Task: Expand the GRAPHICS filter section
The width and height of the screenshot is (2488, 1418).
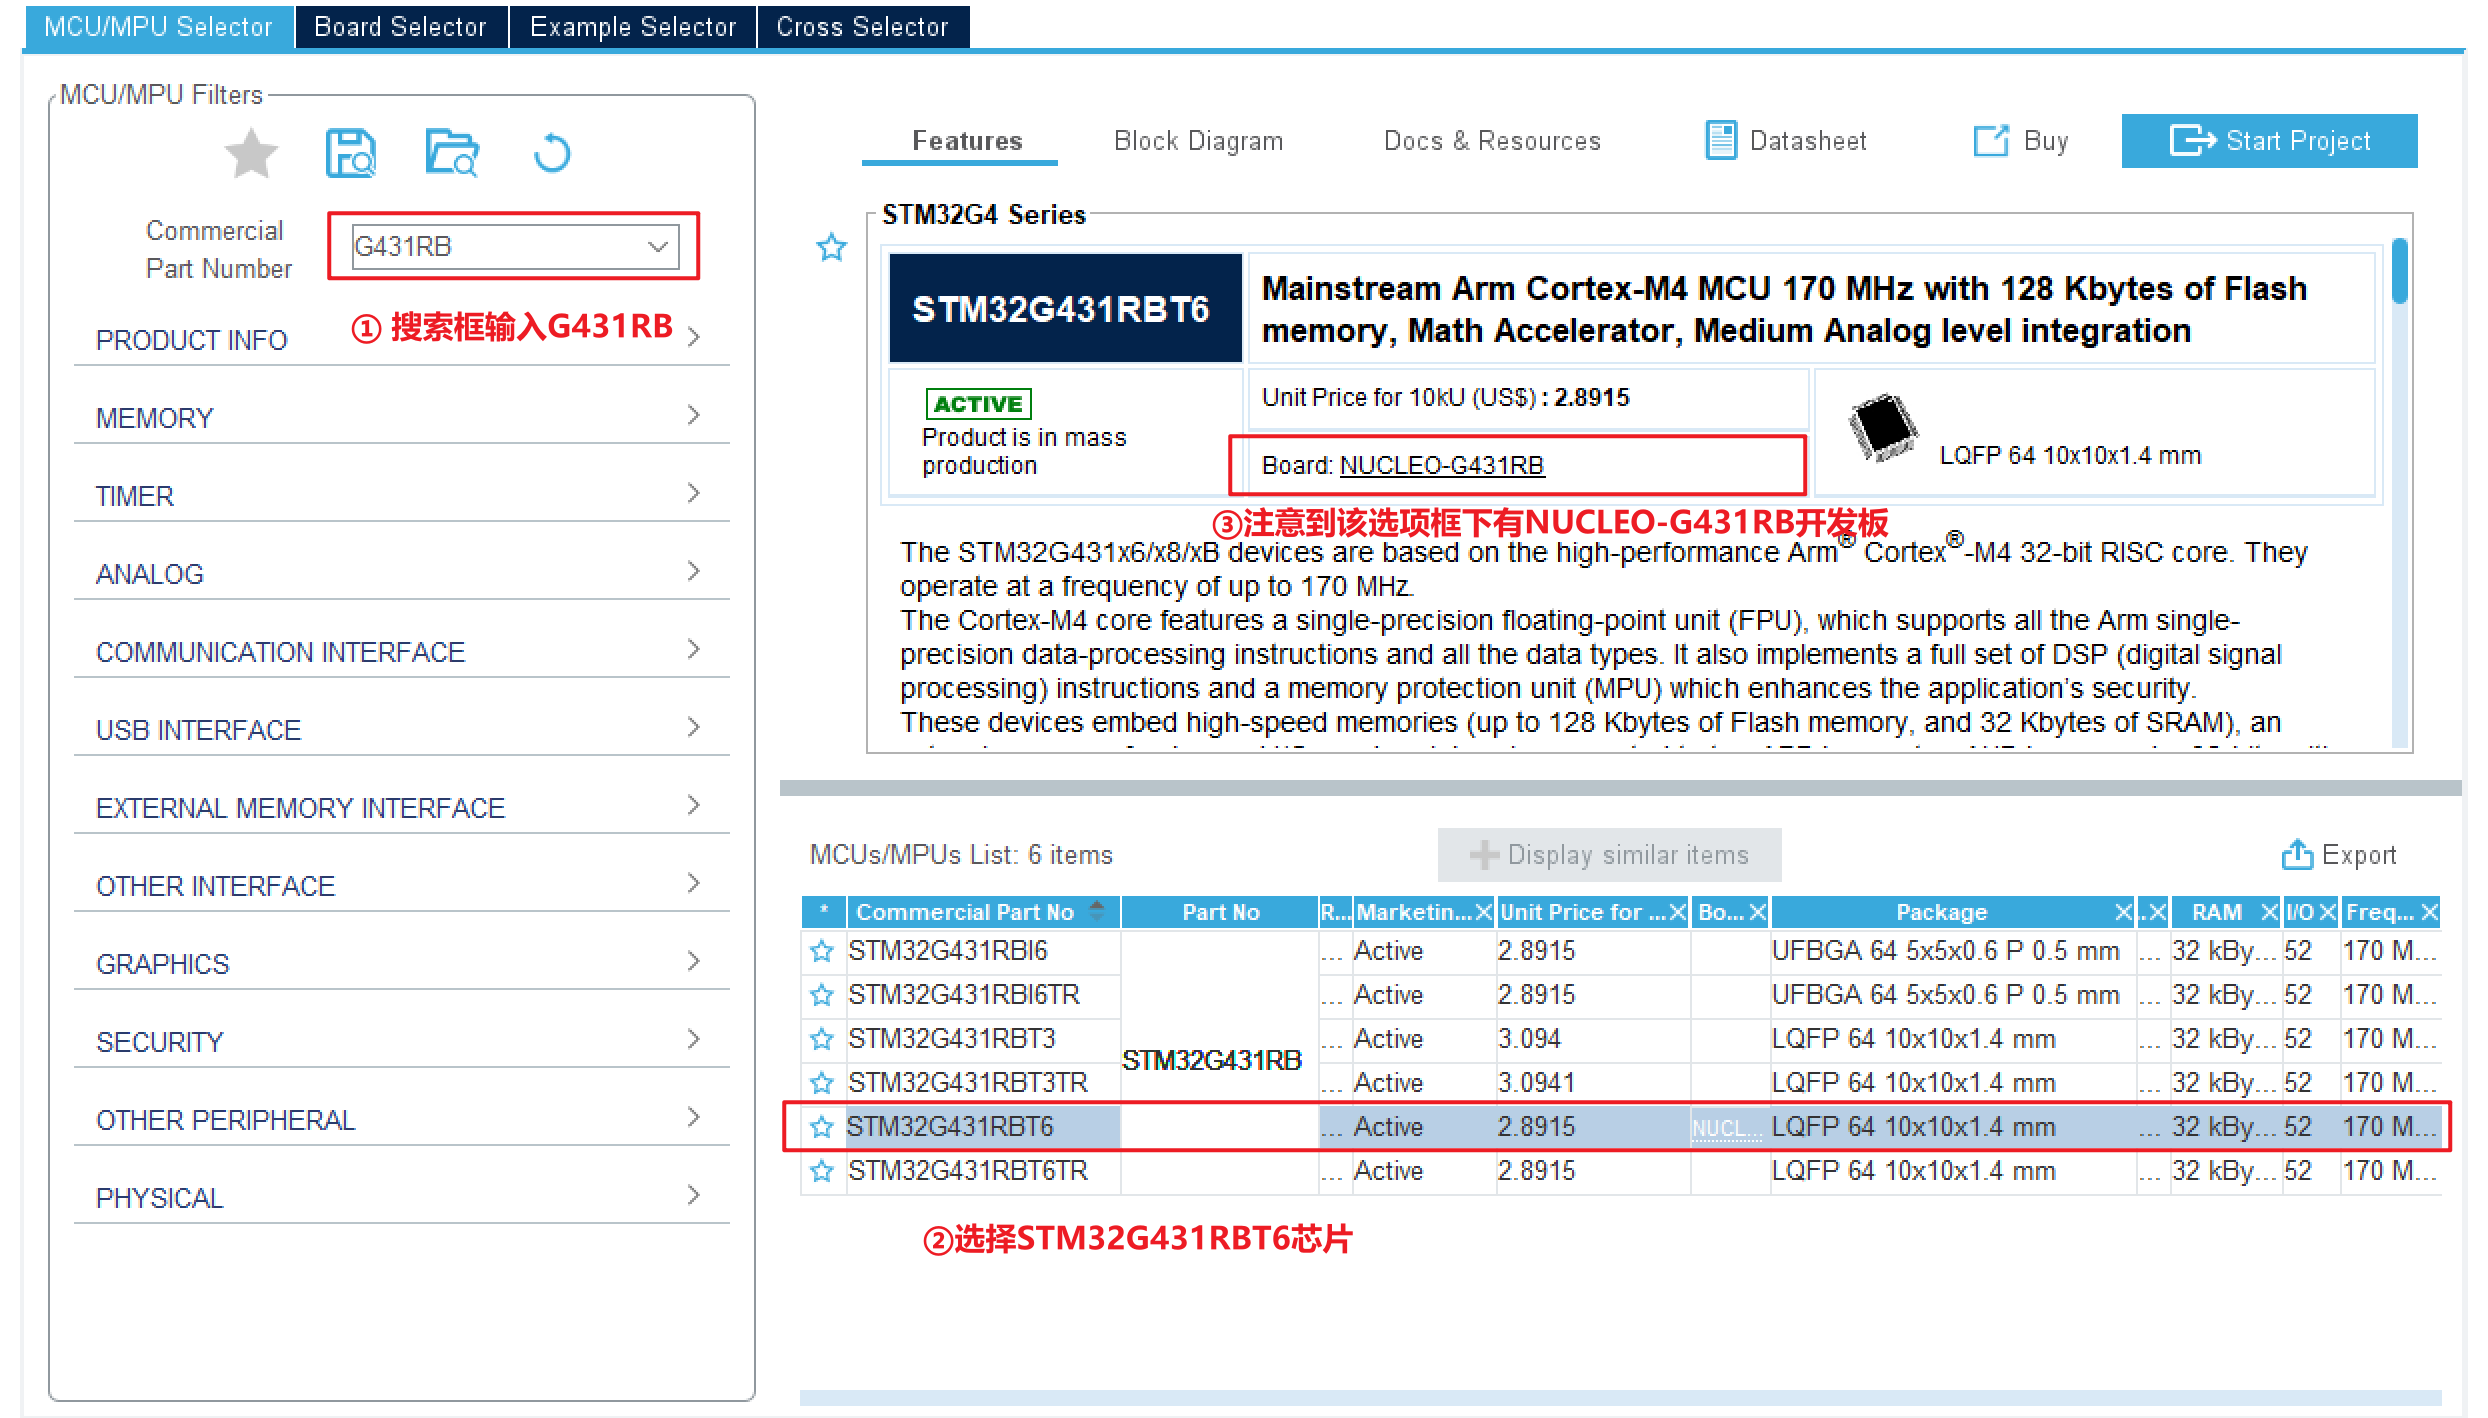Action: pos(402,963)
